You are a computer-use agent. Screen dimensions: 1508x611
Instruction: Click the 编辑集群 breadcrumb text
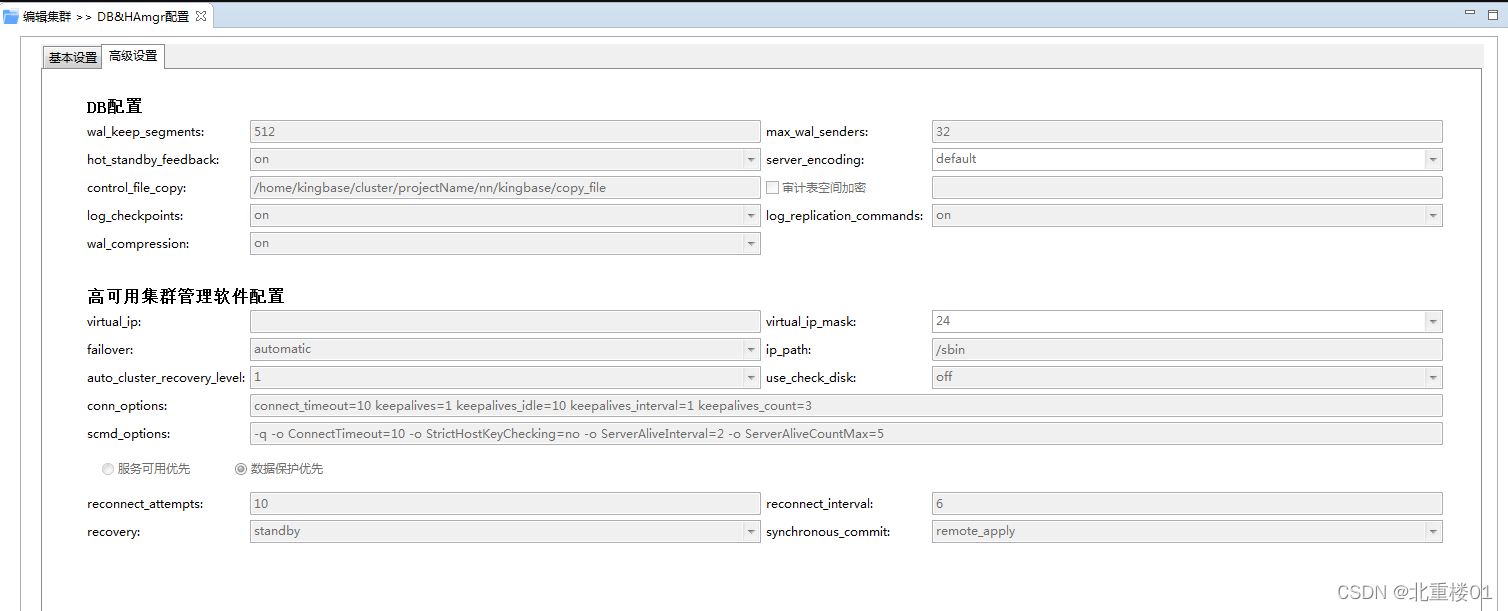point(47,16)
